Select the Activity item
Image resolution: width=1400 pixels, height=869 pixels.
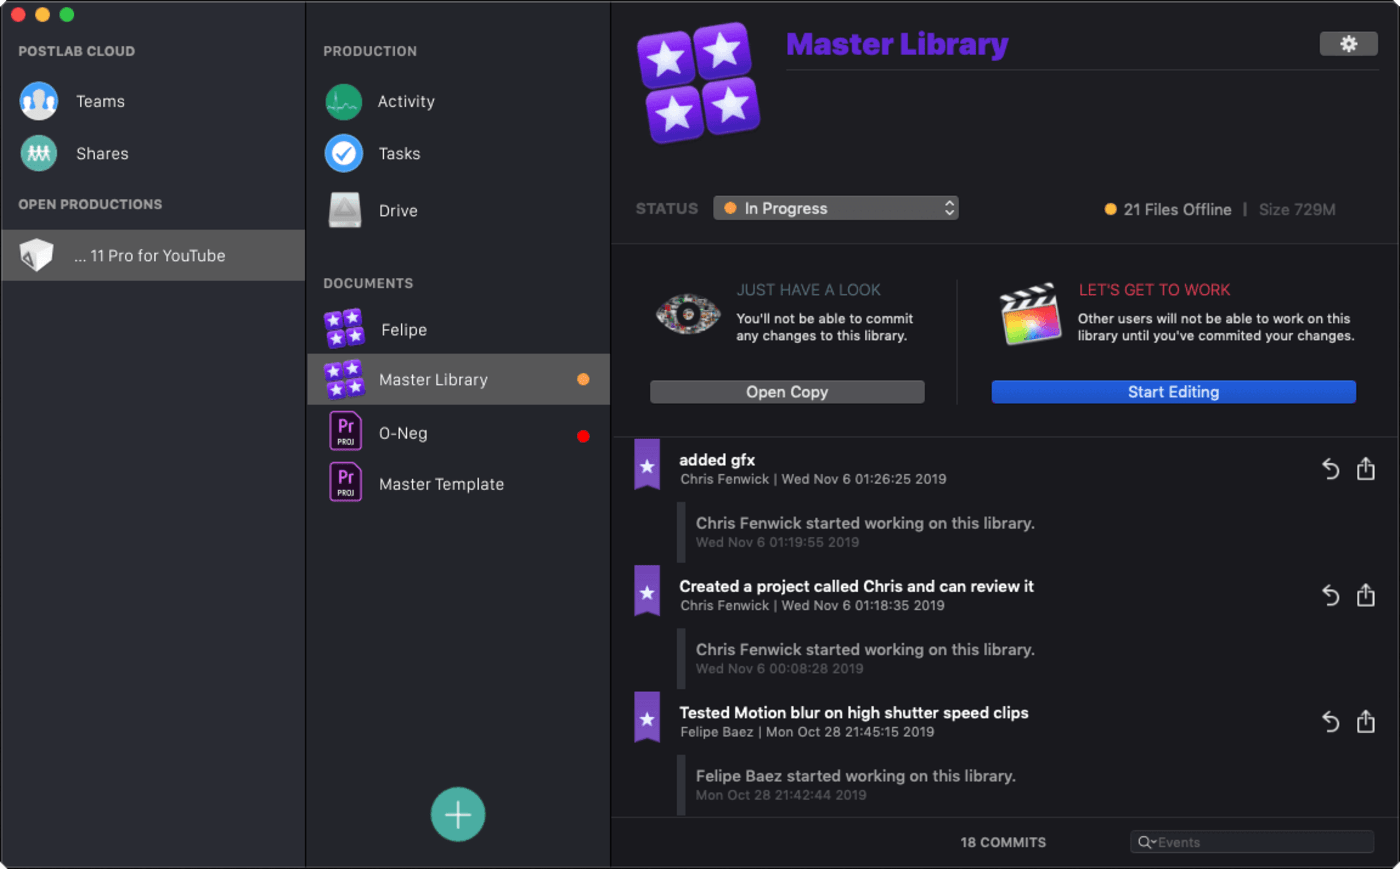click(x=405, y=102)
